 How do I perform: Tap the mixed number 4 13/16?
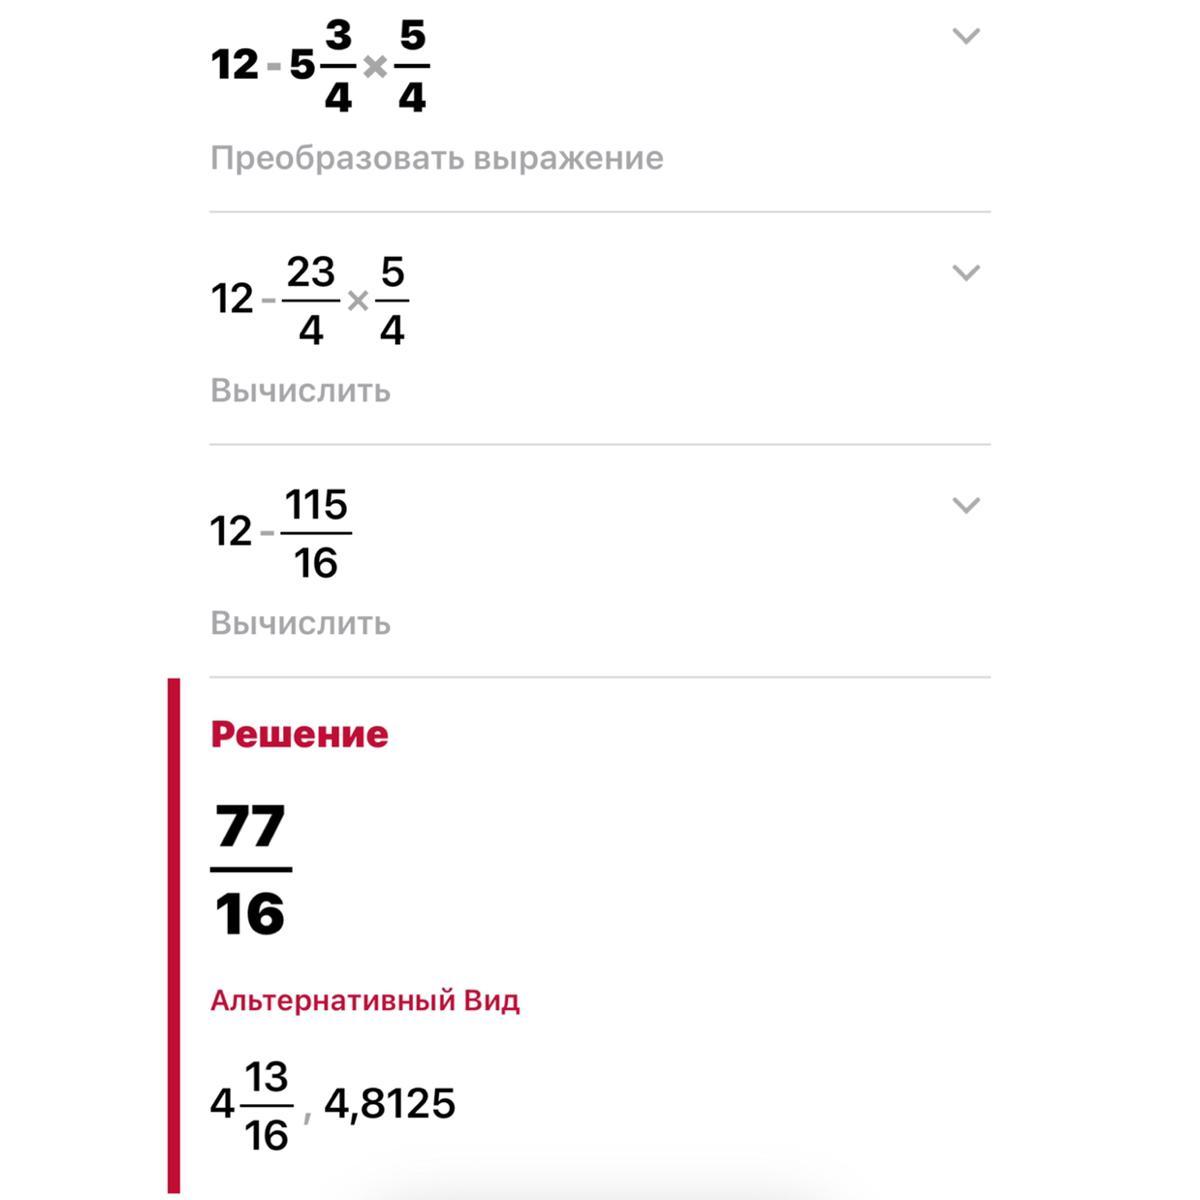point(251,1106)
